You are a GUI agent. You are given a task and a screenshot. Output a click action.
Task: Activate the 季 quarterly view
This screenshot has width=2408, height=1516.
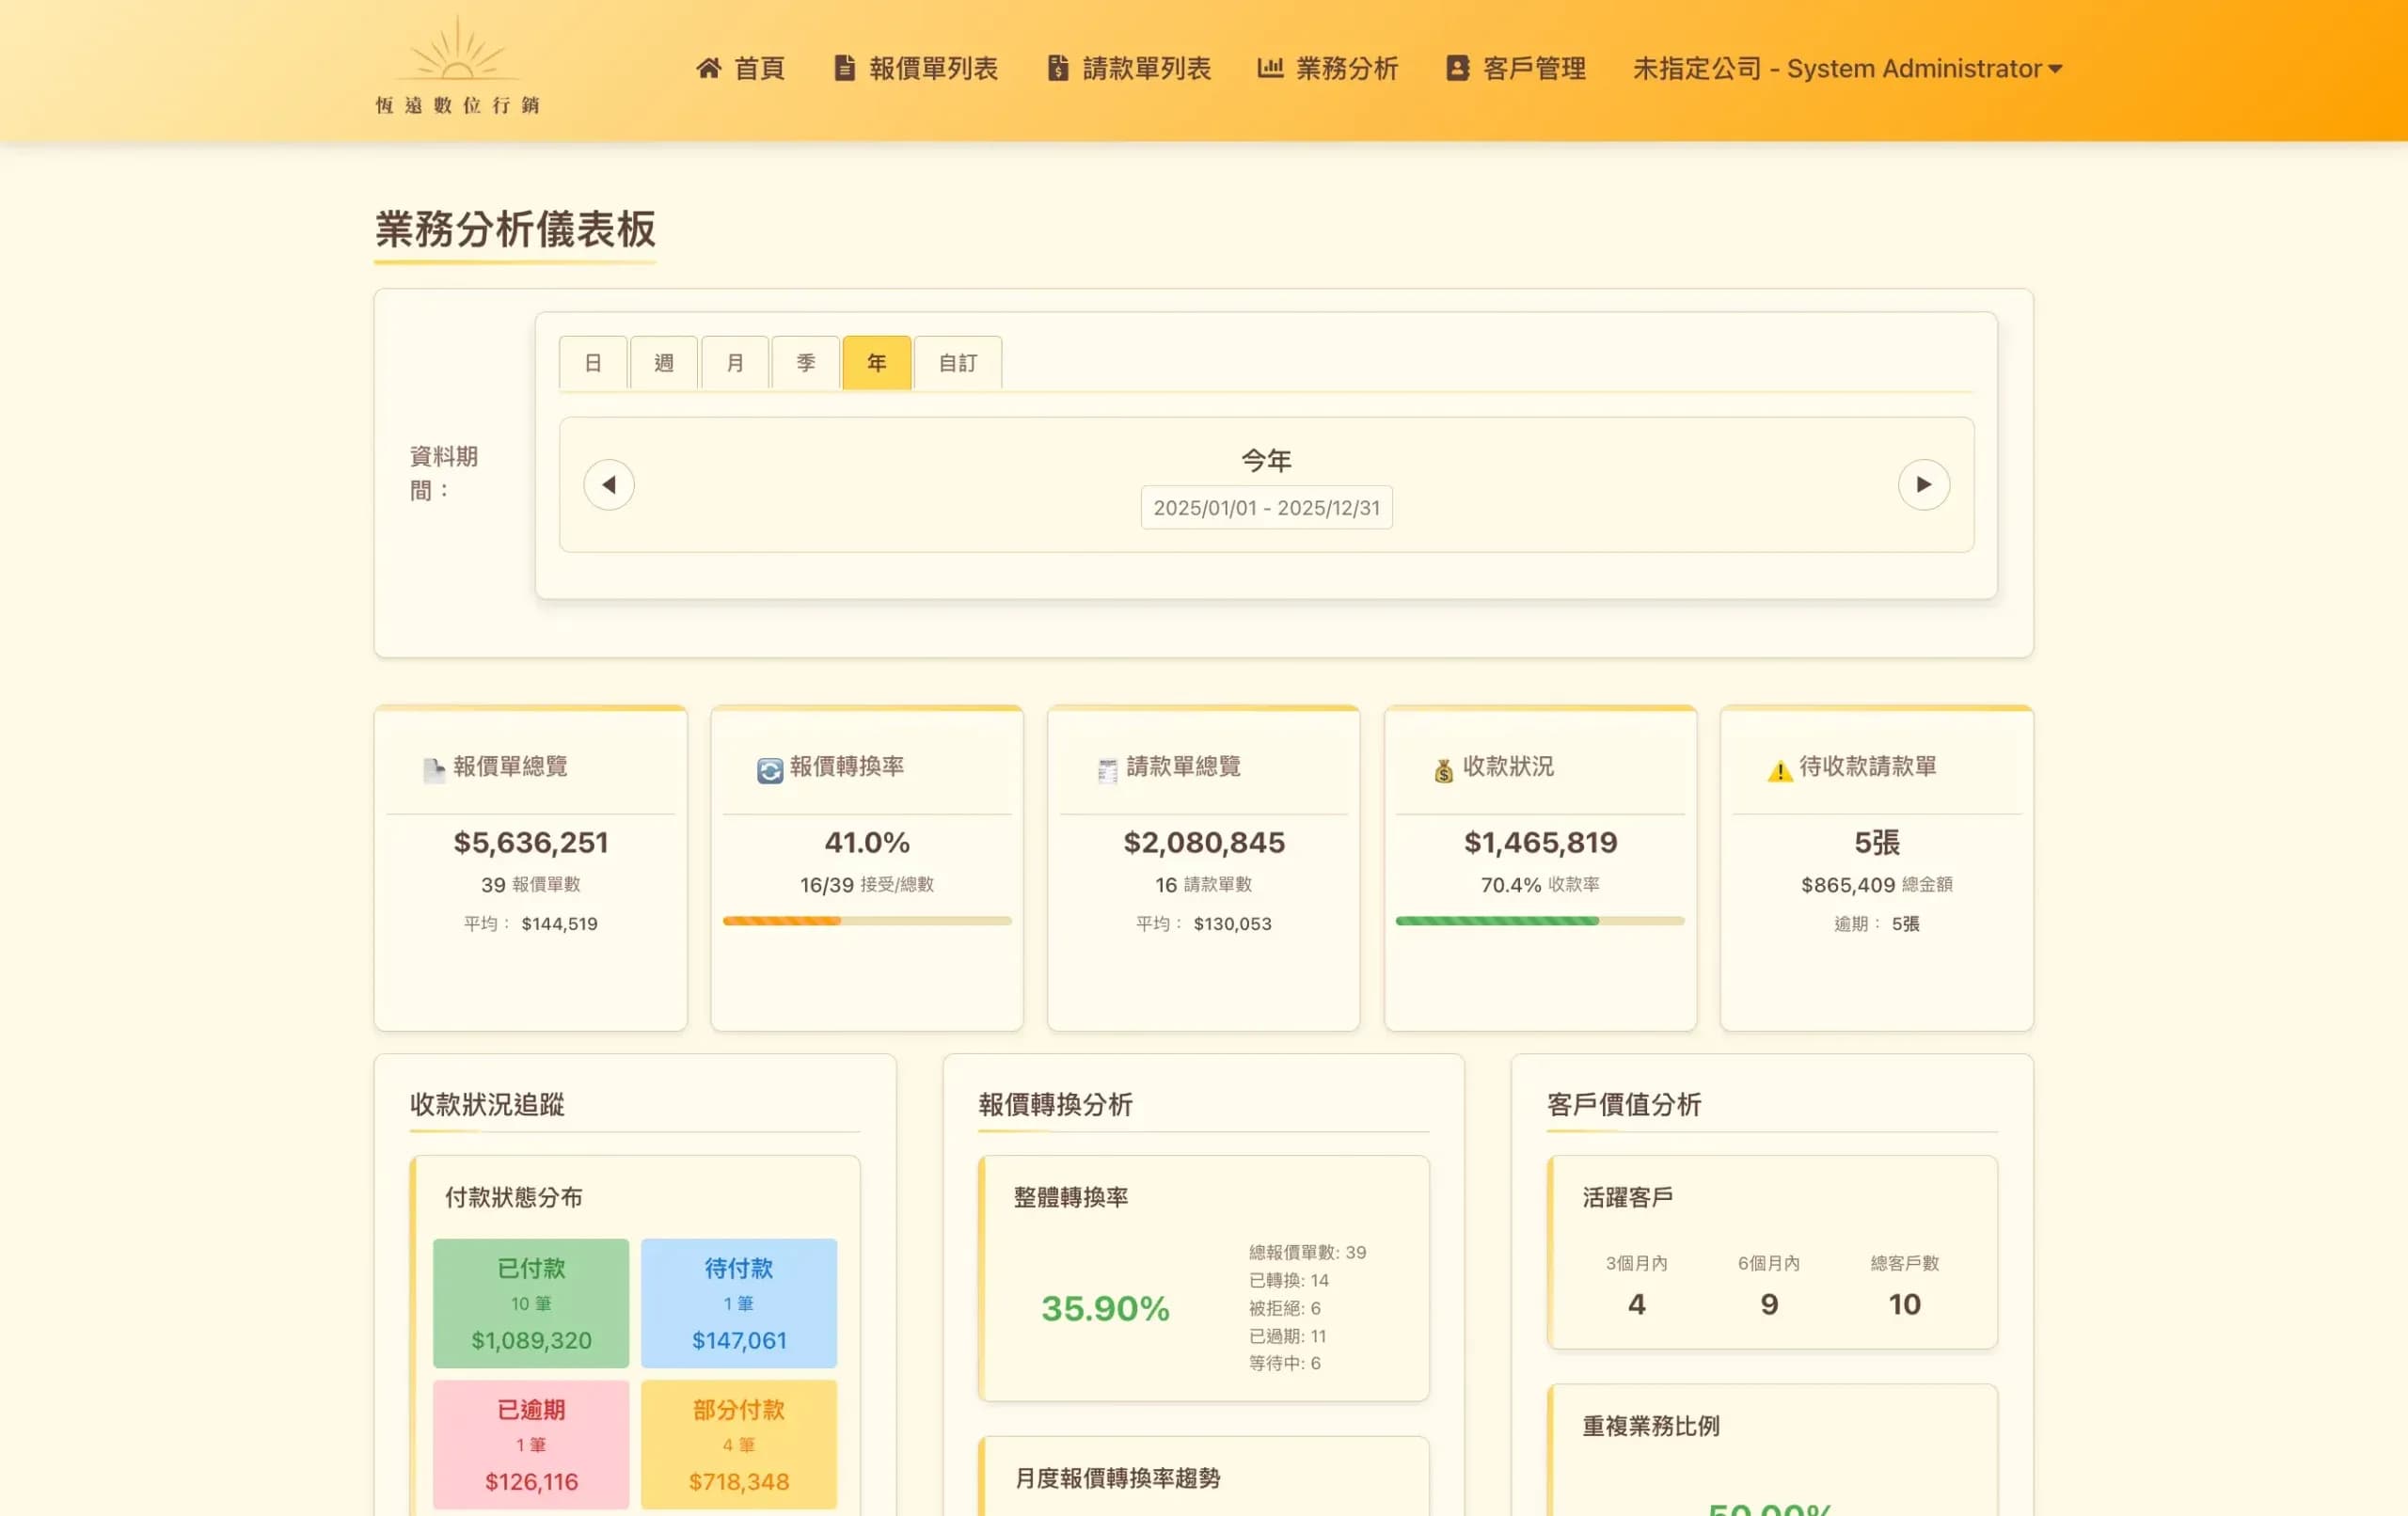806,363
